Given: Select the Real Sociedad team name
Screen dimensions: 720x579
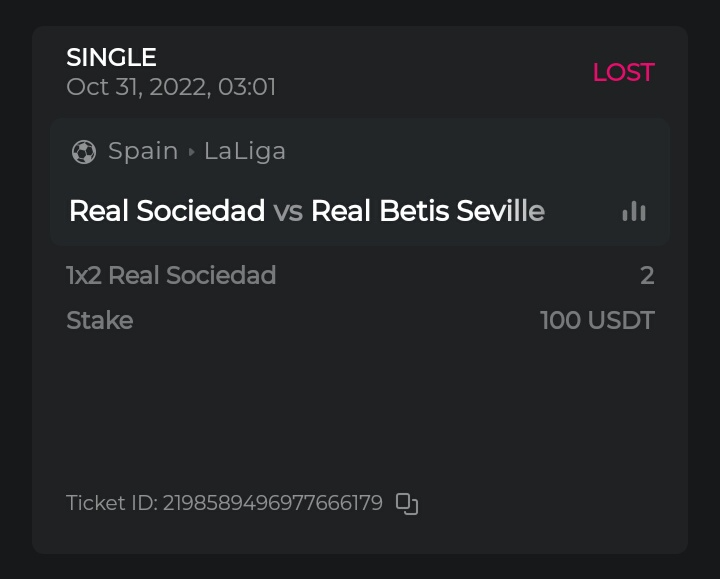Looking at the screenshot, I should pos(166,211).
